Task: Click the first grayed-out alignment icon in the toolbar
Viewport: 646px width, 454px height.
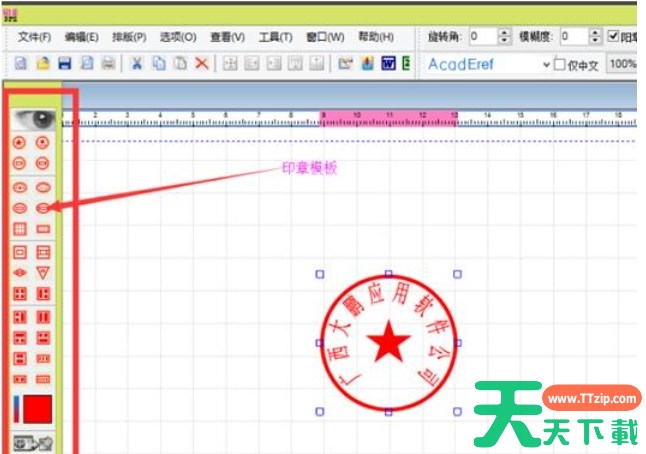Action: pyautogui.click(x=230, y=63)
